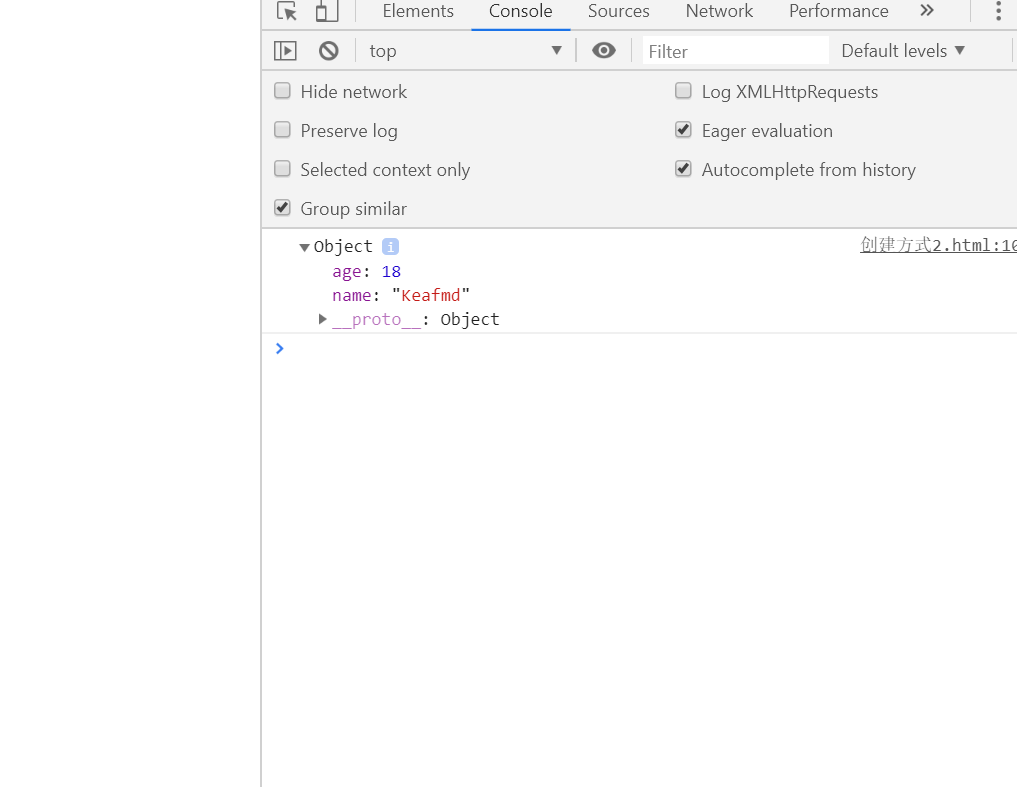
Task: Clear the console with the ban icon
Action: click(329, 51)
